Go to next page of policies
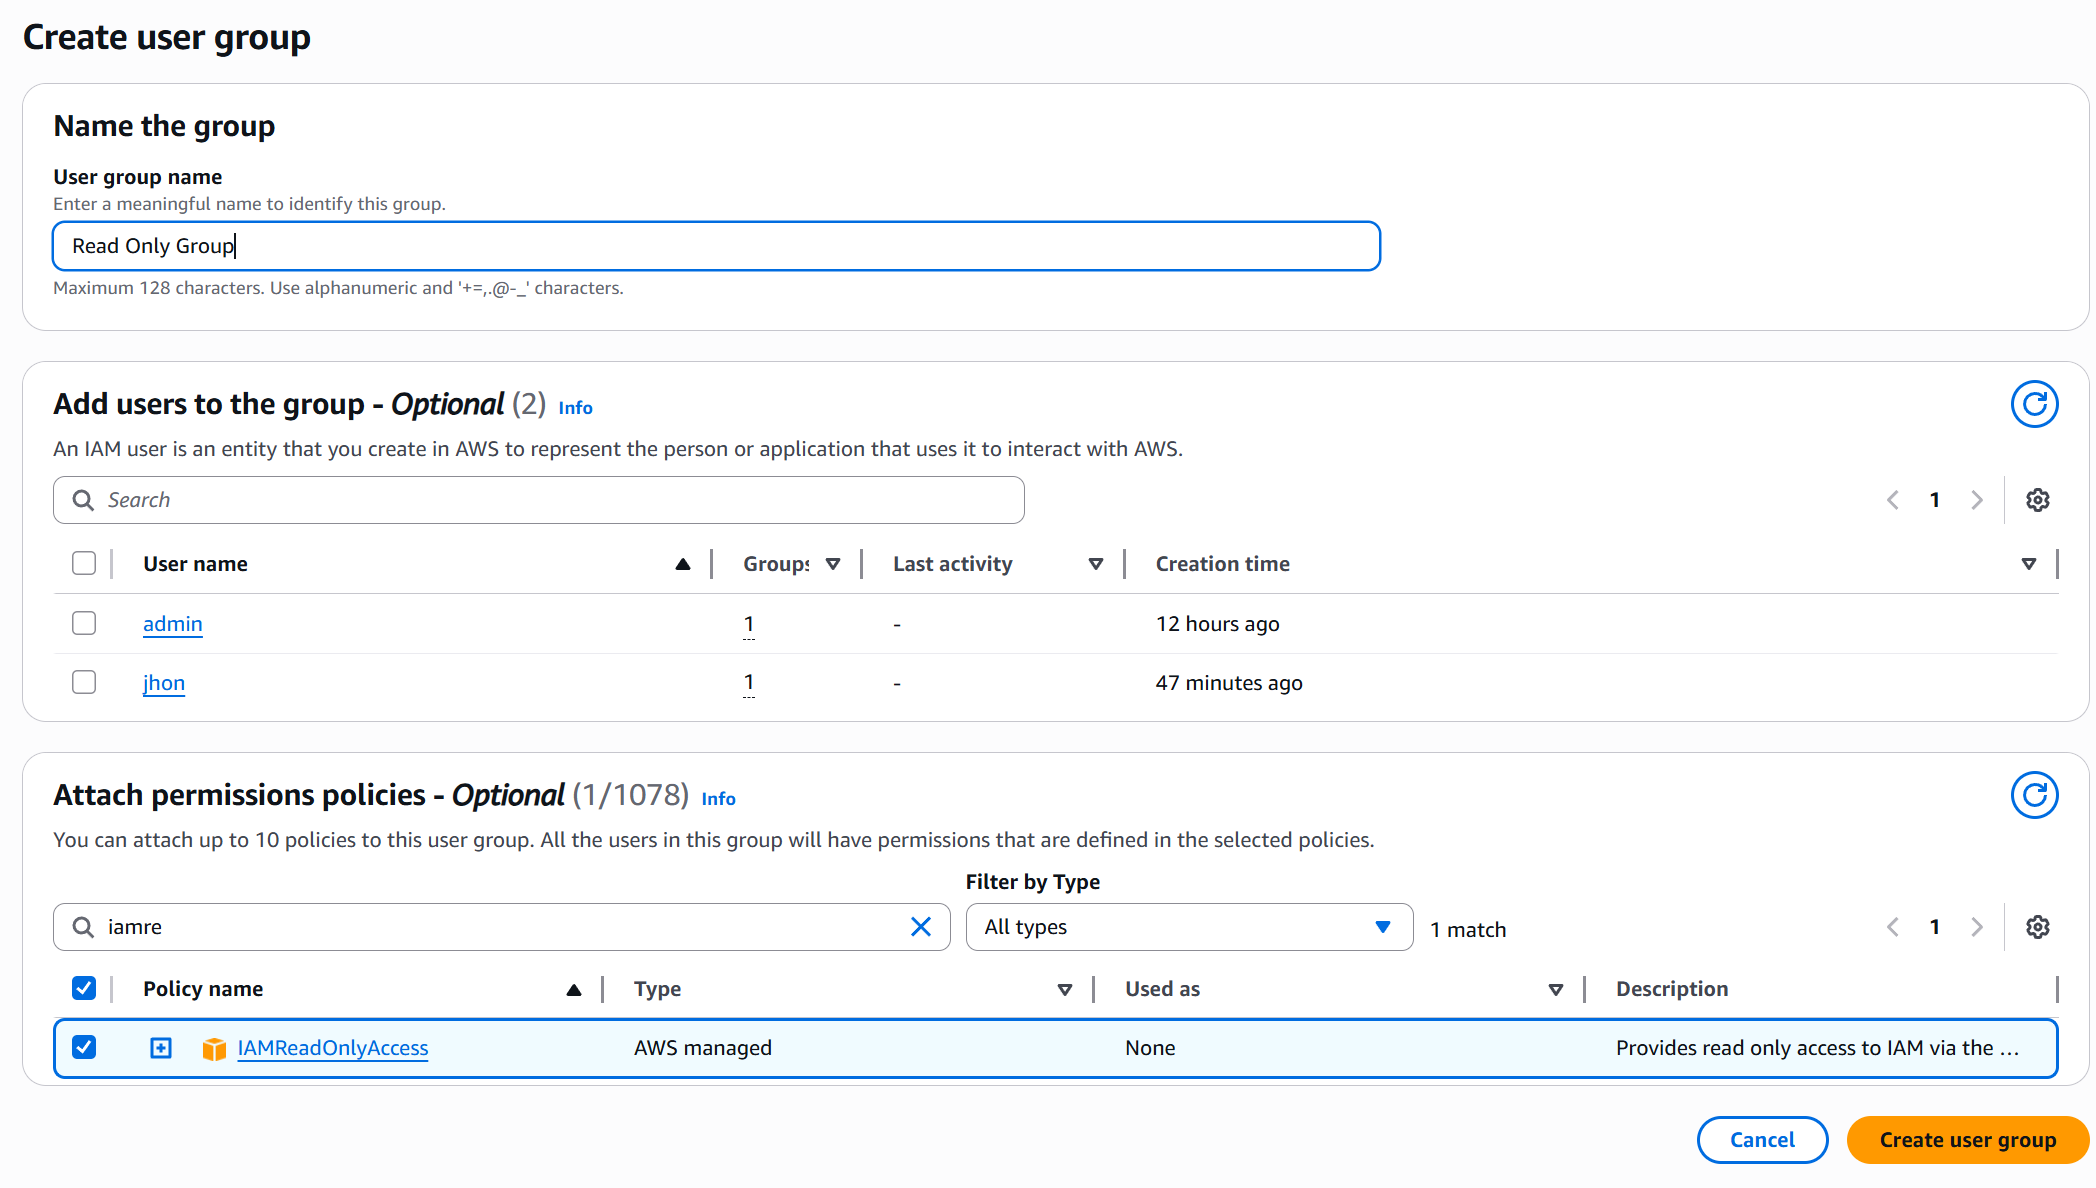2096x1188 pixels. 1976,927
